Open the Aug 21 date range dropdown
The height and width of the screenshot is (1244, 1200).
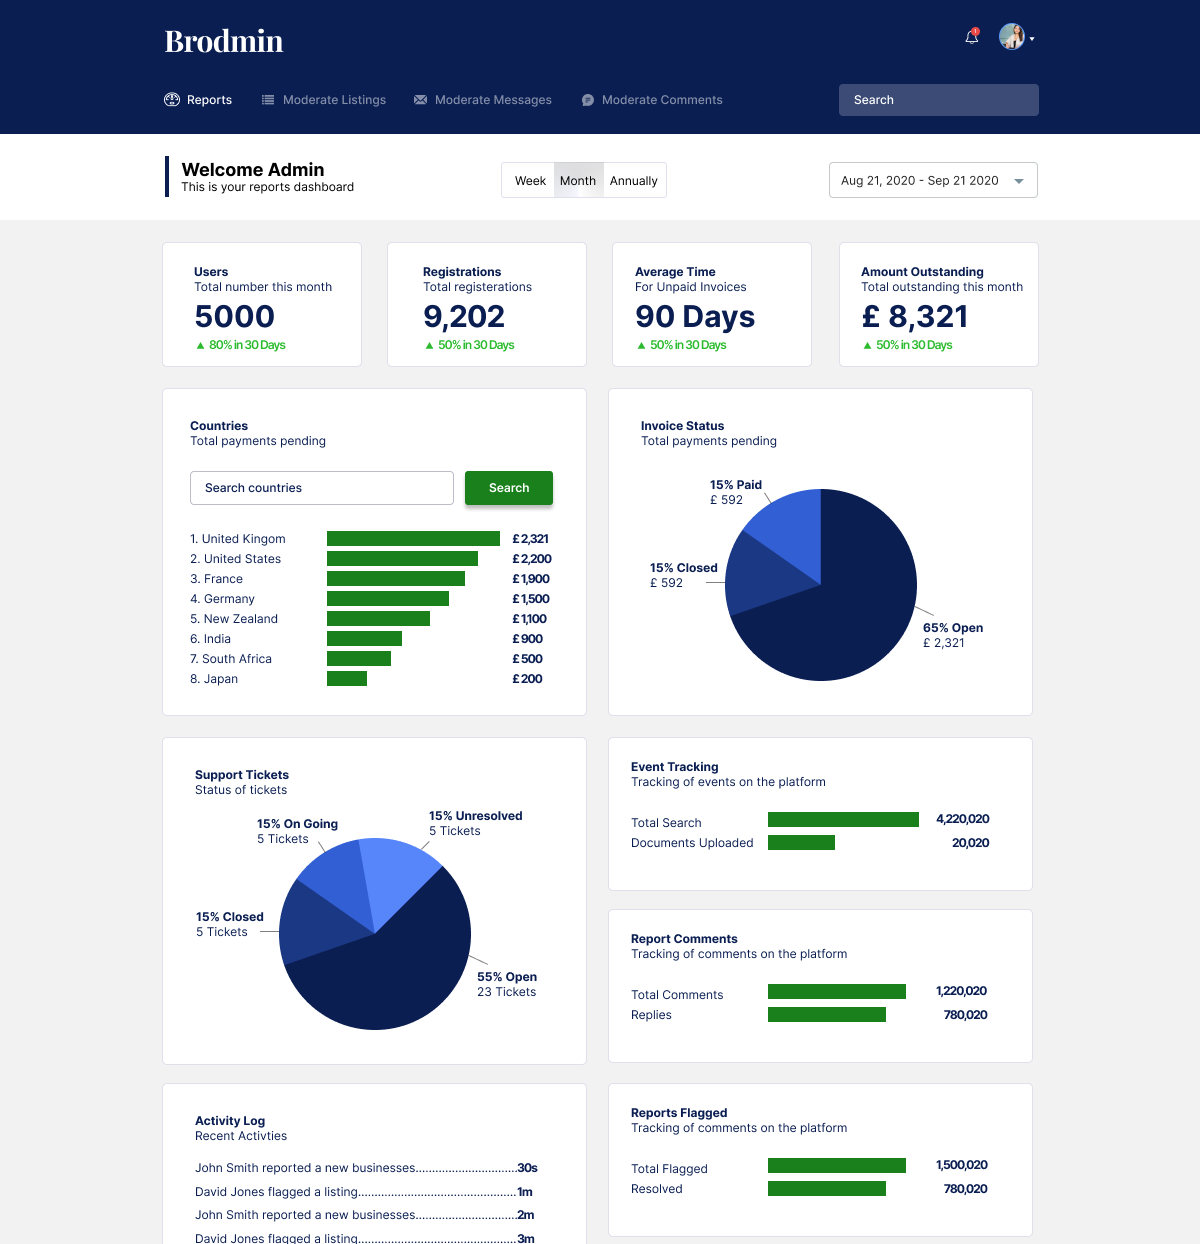(933, 180)
